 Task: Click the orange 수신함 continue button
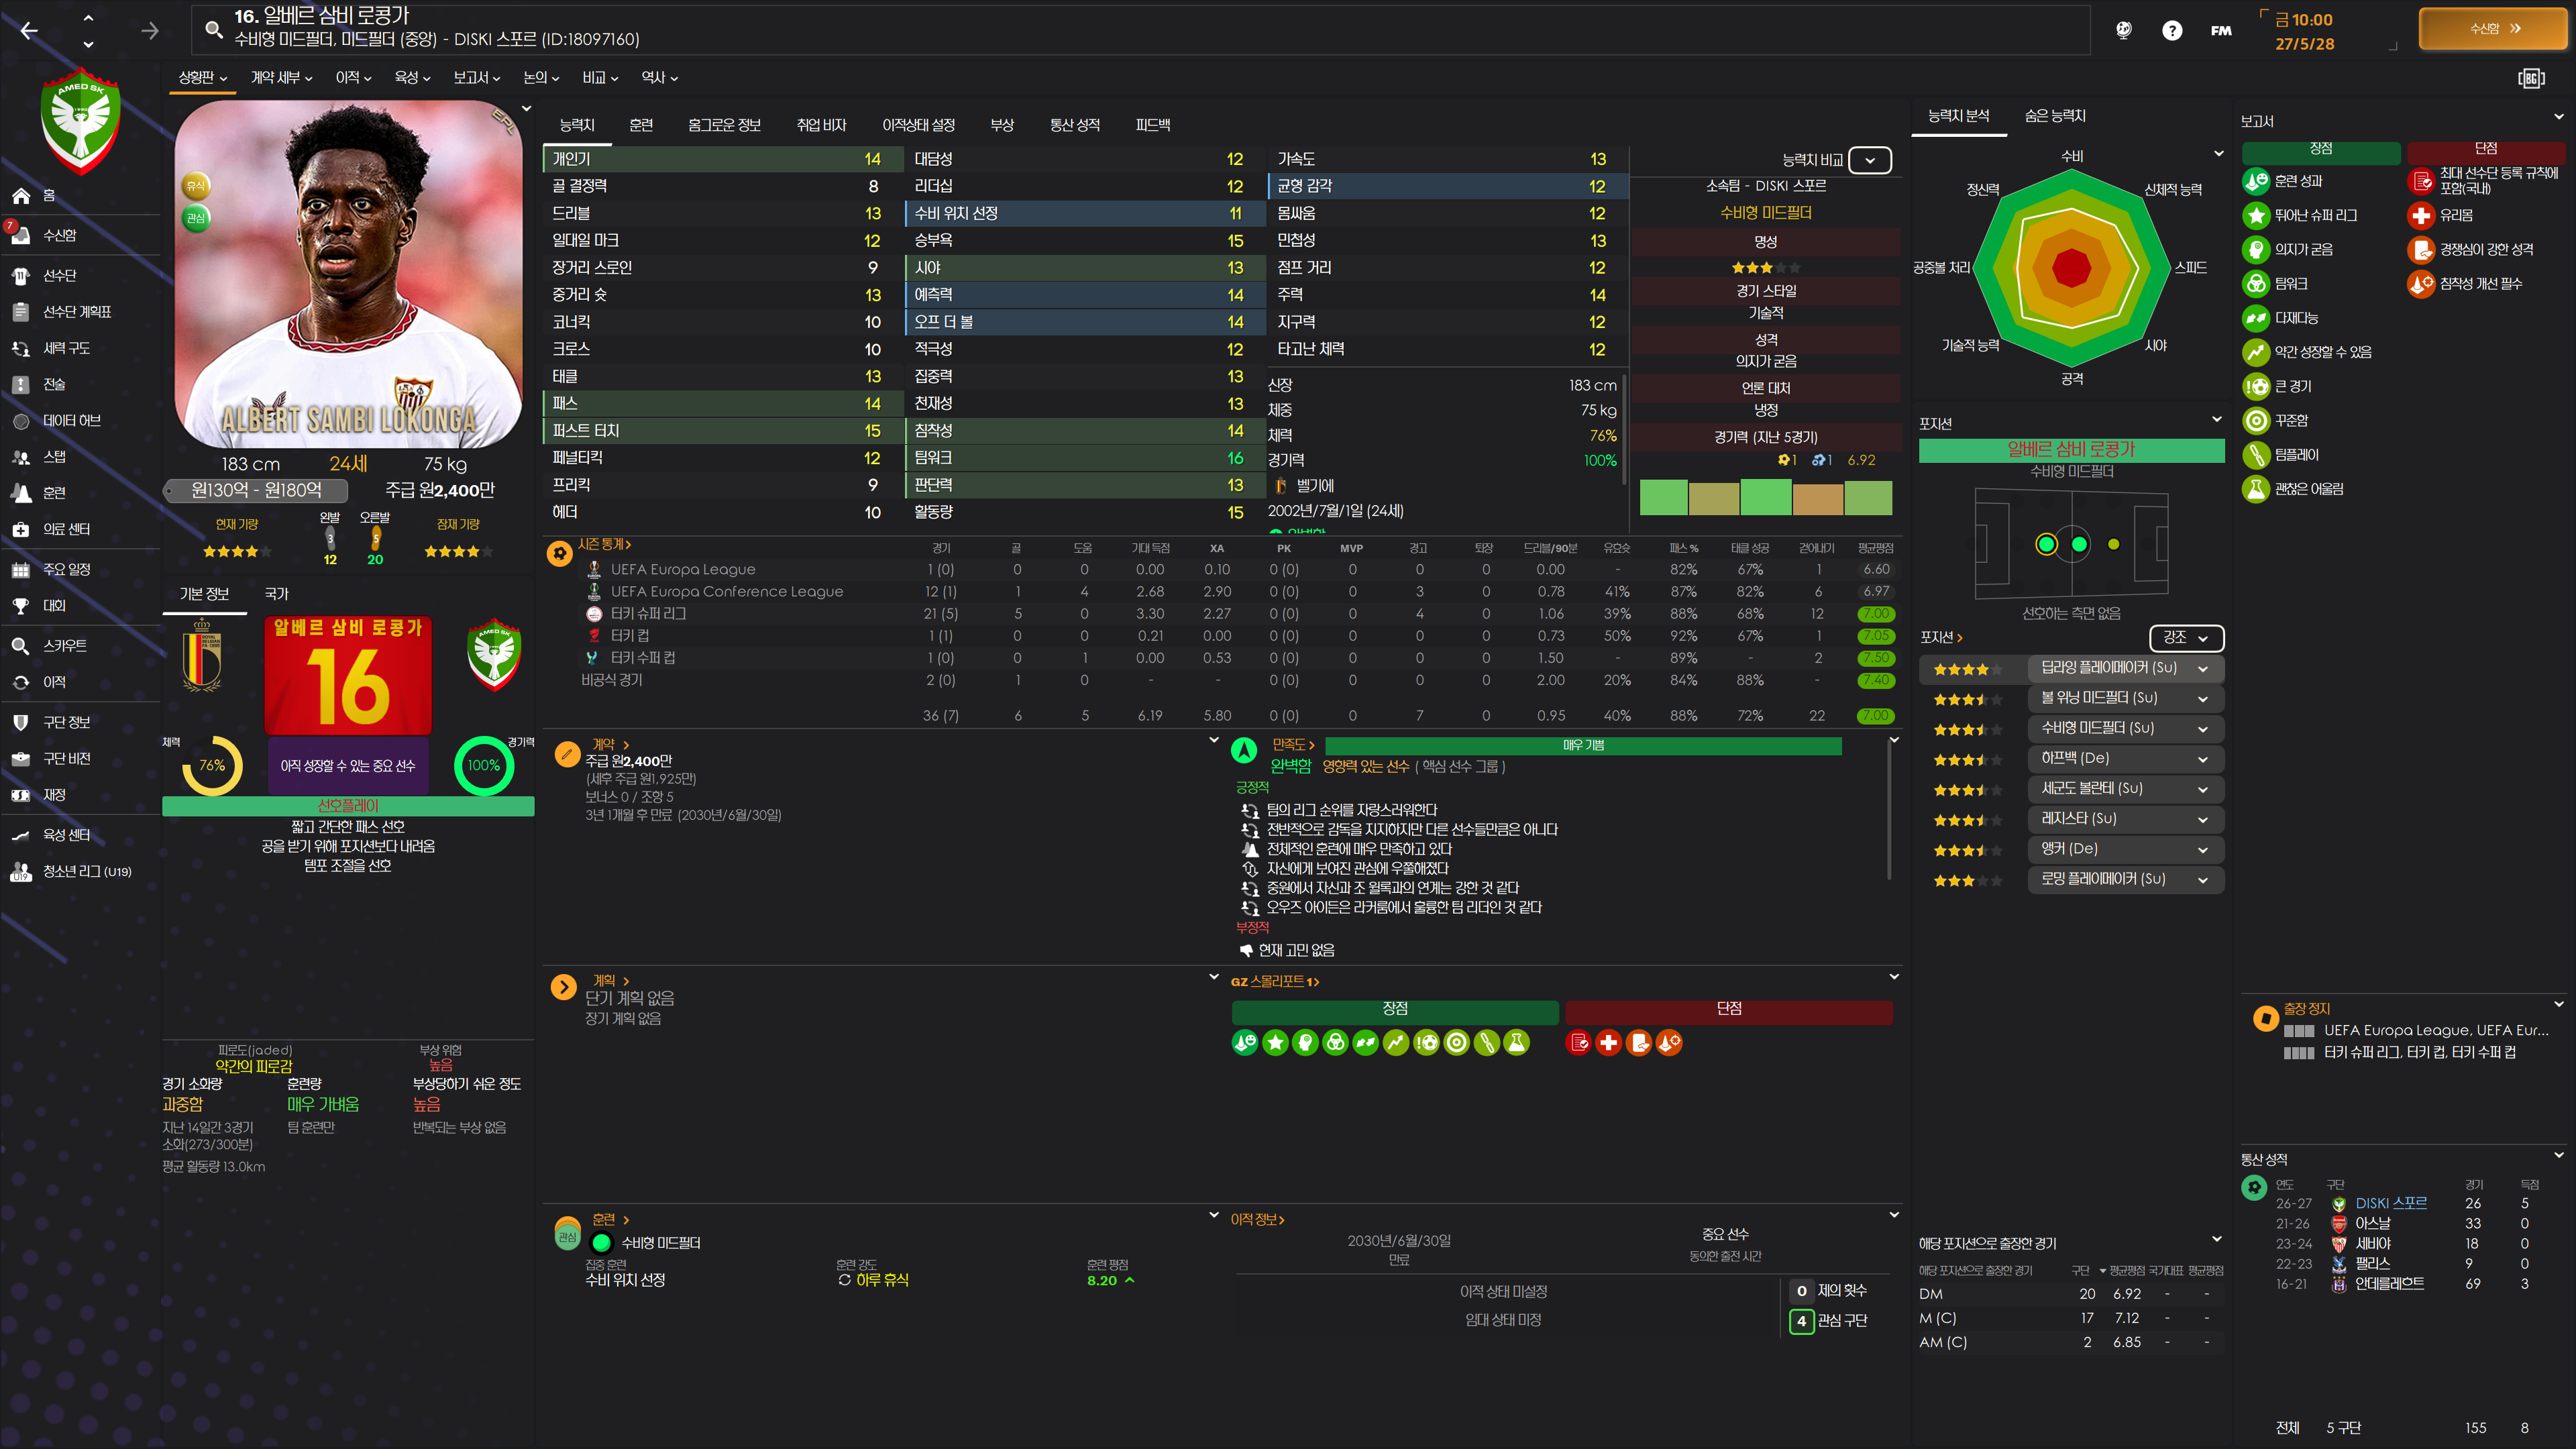coord(2493,29)
